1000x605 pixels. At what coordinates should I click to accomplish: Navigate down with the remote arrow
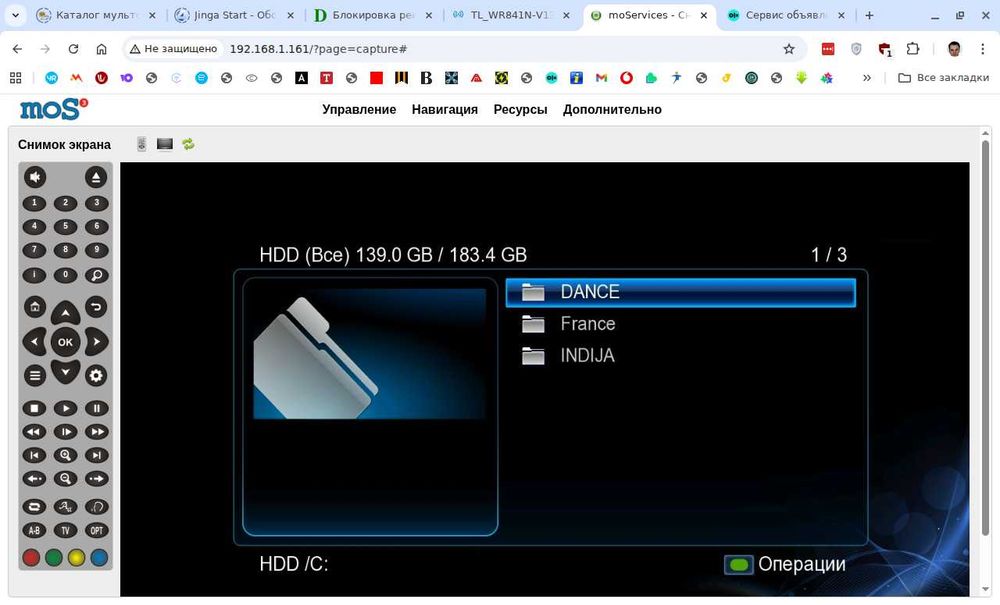pos(65,372)
